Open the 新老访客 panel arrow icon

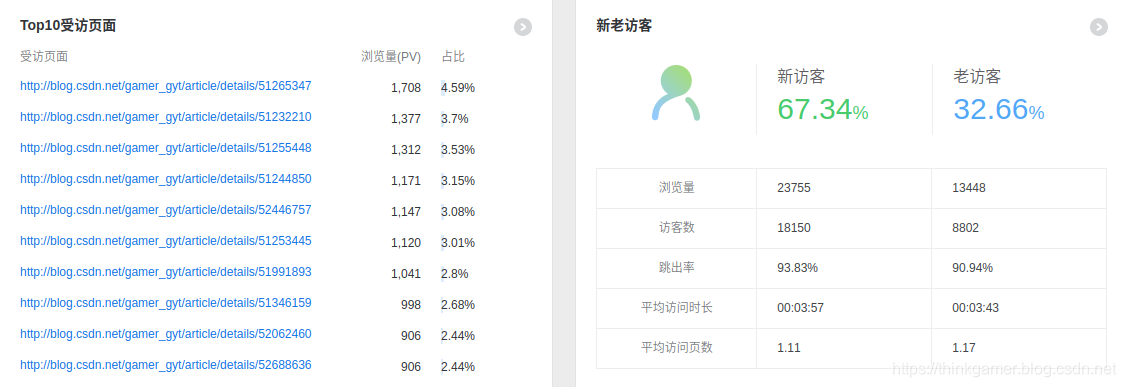tap(1099, 27)
